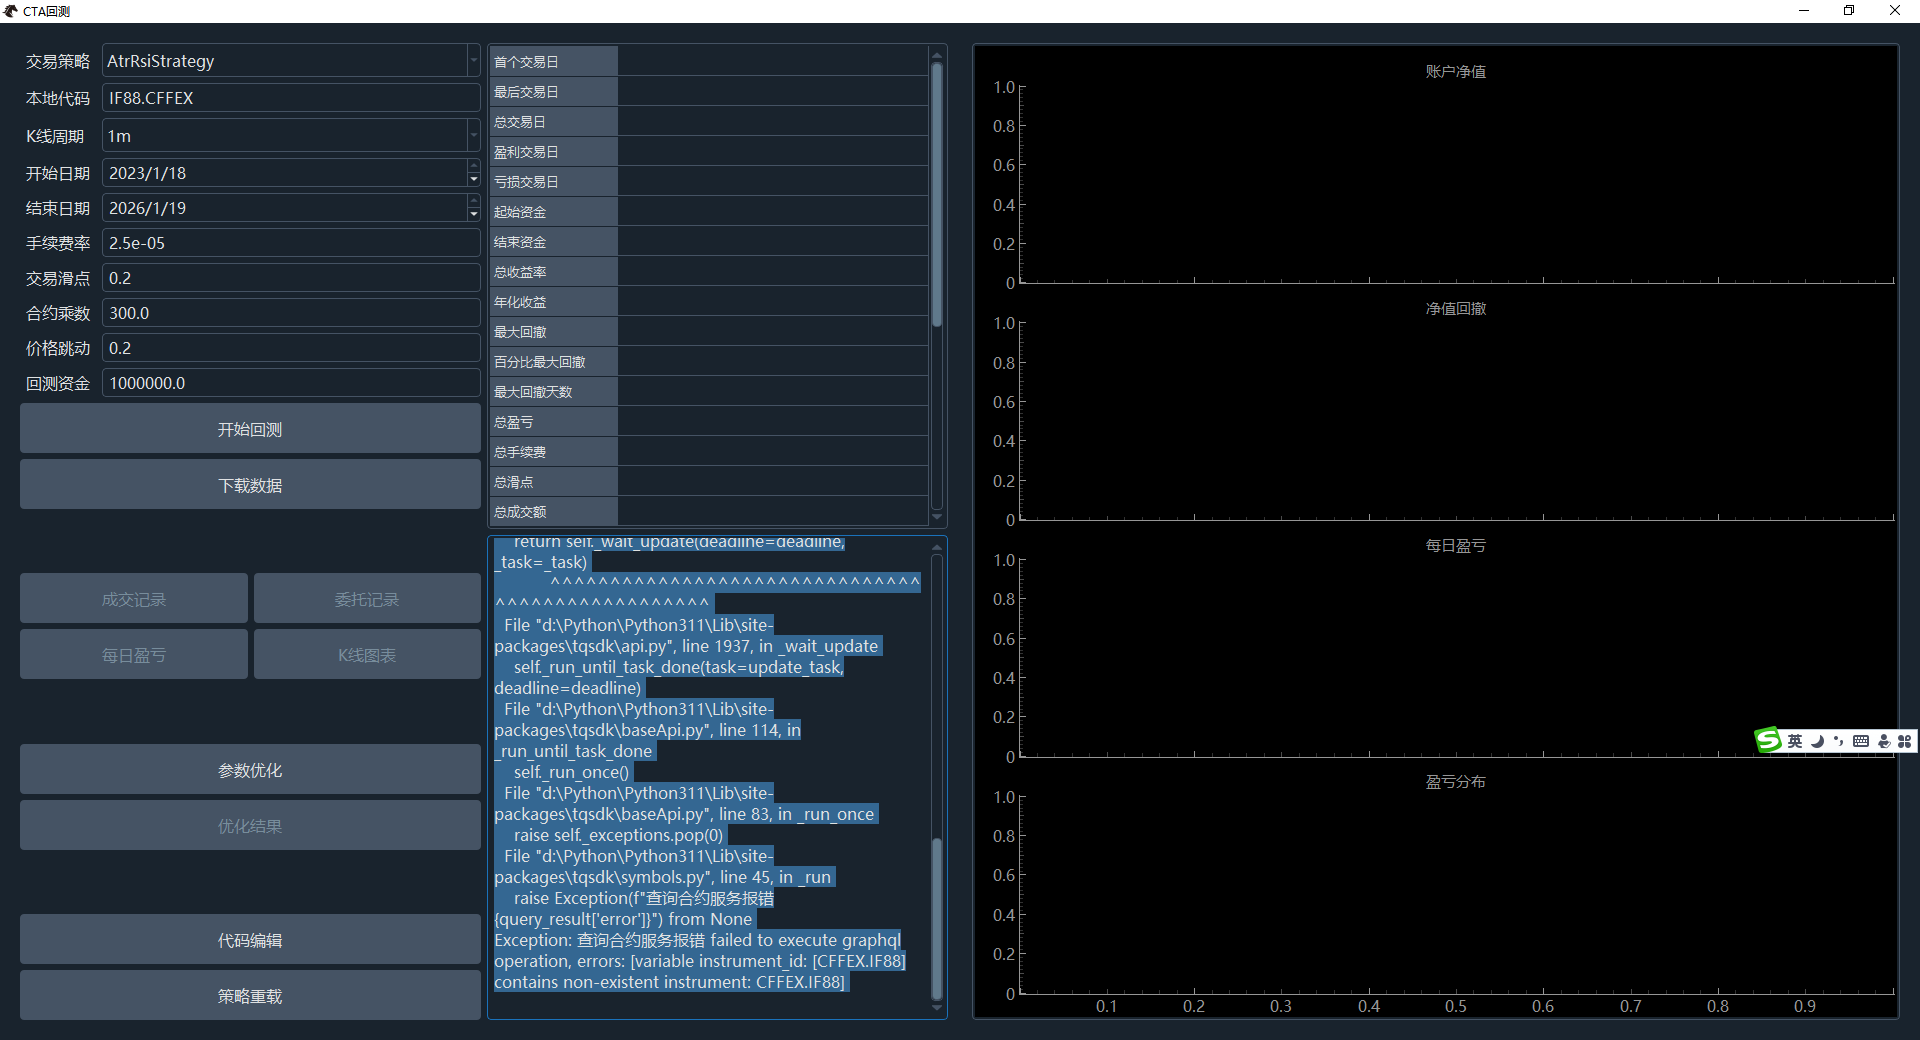Click the Sogou input method S logo

tap(1768, 740)
